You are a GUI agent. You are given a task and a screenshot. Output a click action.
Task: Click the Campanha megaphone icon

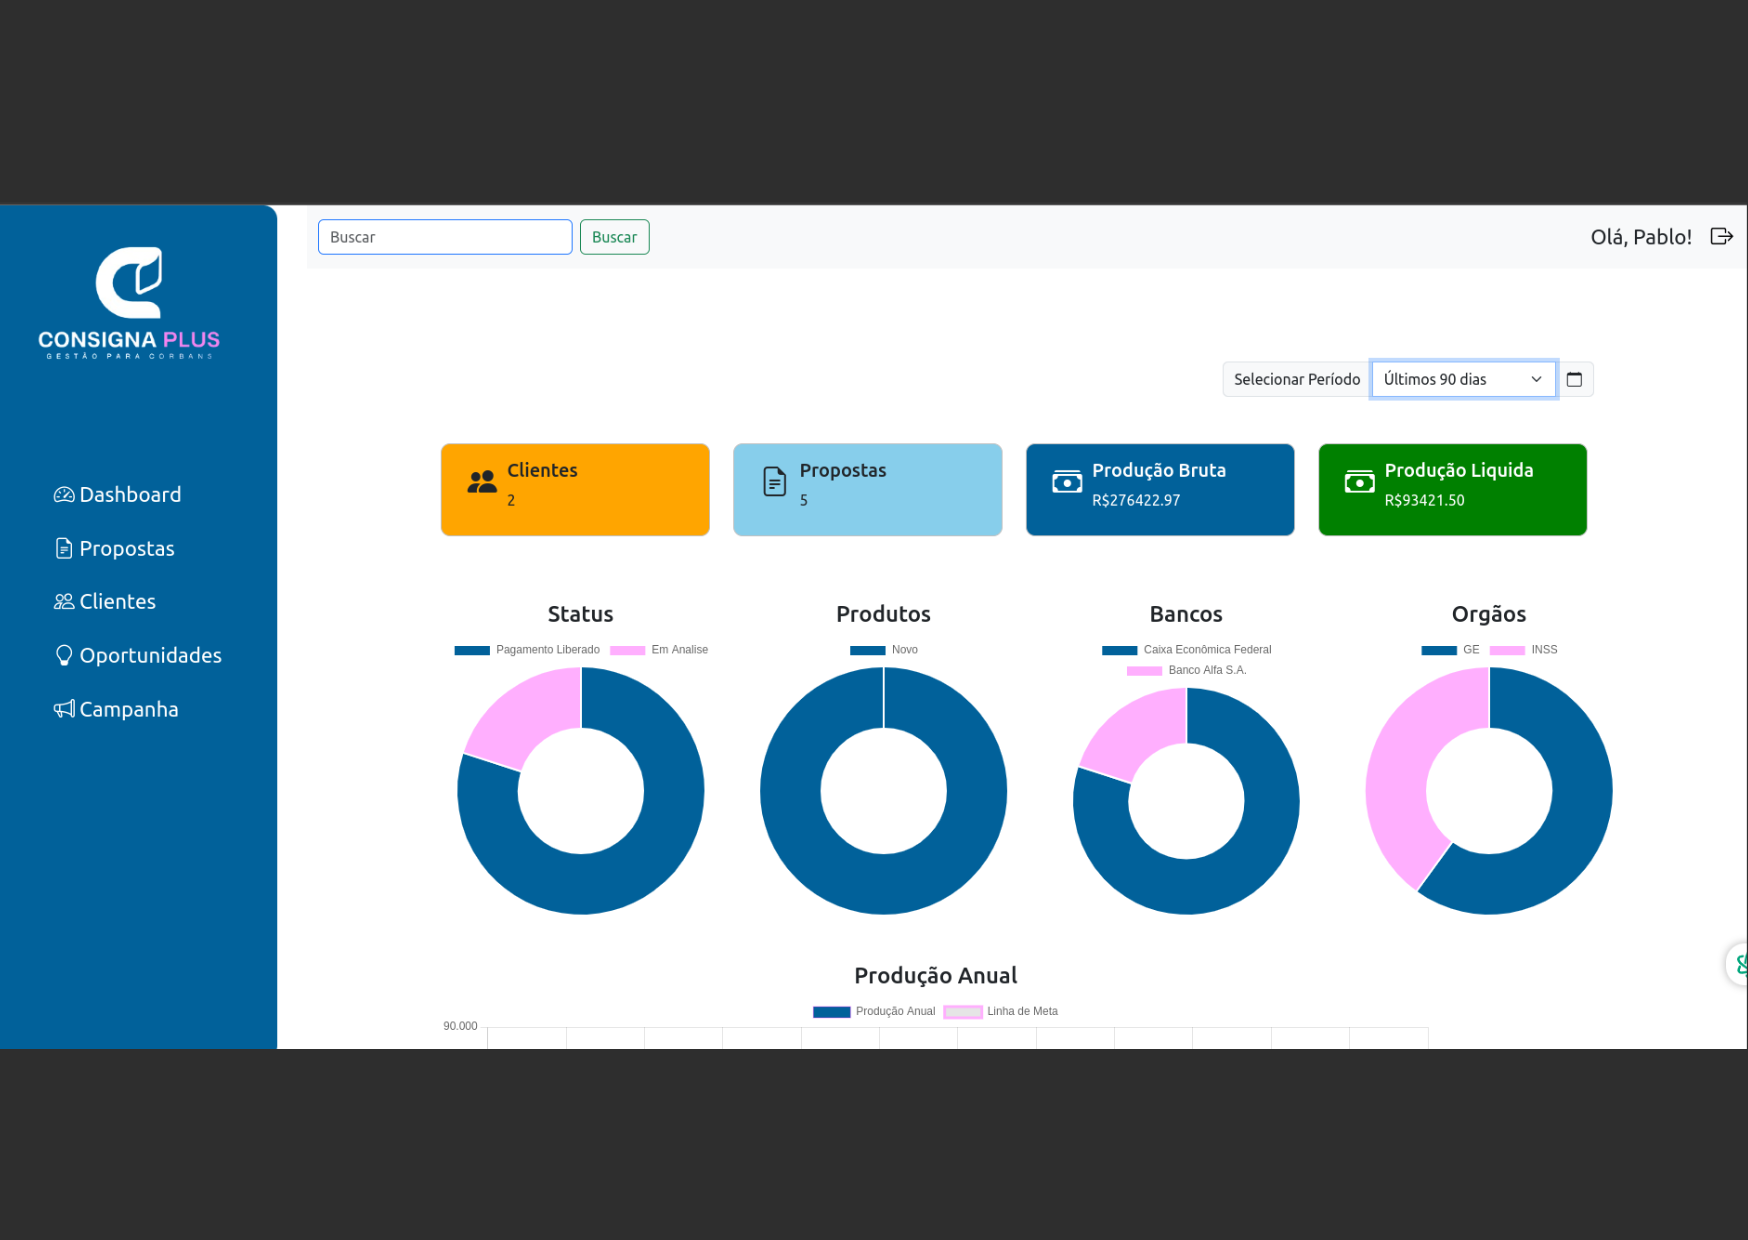[x=64, y=709]
